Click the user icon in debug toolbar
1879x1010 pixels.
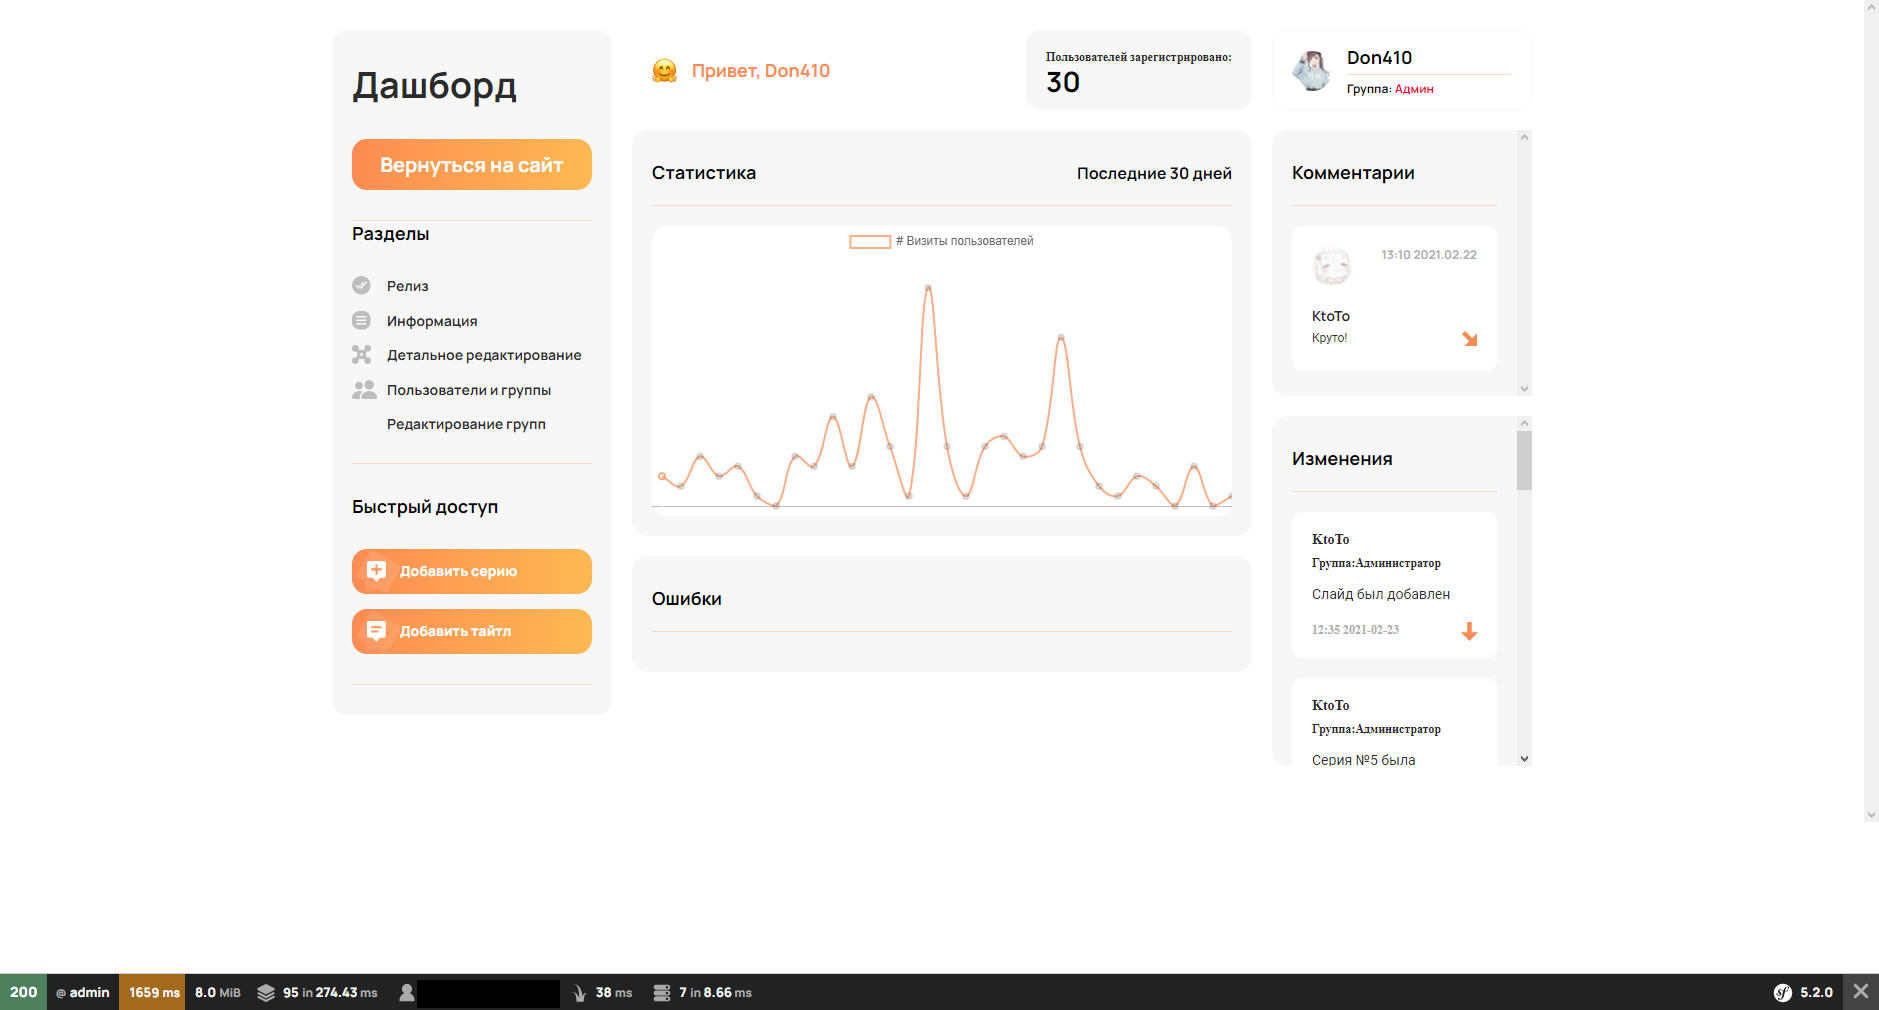pyautogui.click(x=407, y=992)
